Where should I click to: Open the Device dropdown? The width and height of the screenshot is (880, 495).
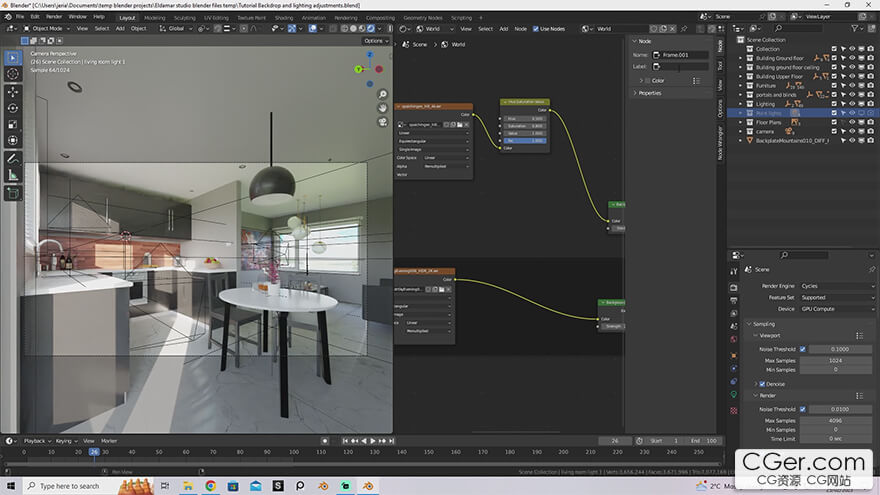point(837,309)
